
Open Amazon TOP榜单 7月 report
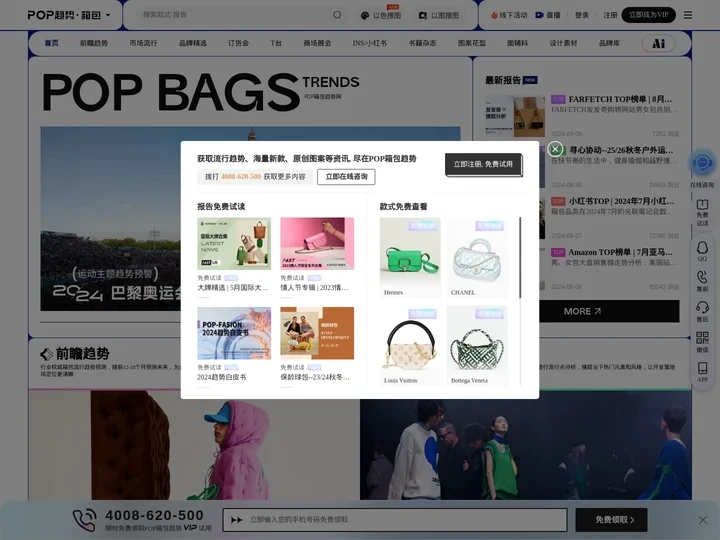tap(612, 252)
